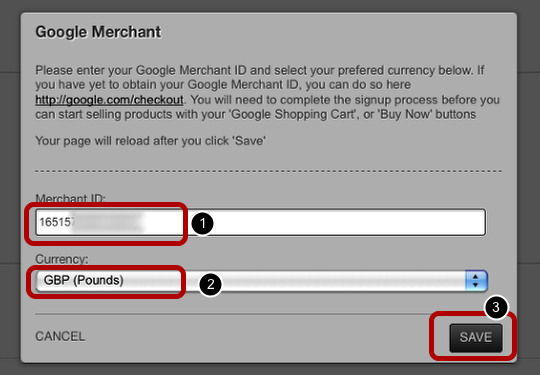The height and width of the screenshot is (375, 540).
Task: Click CANCEL to dismiss the dialog
Action: coord(60,336)
